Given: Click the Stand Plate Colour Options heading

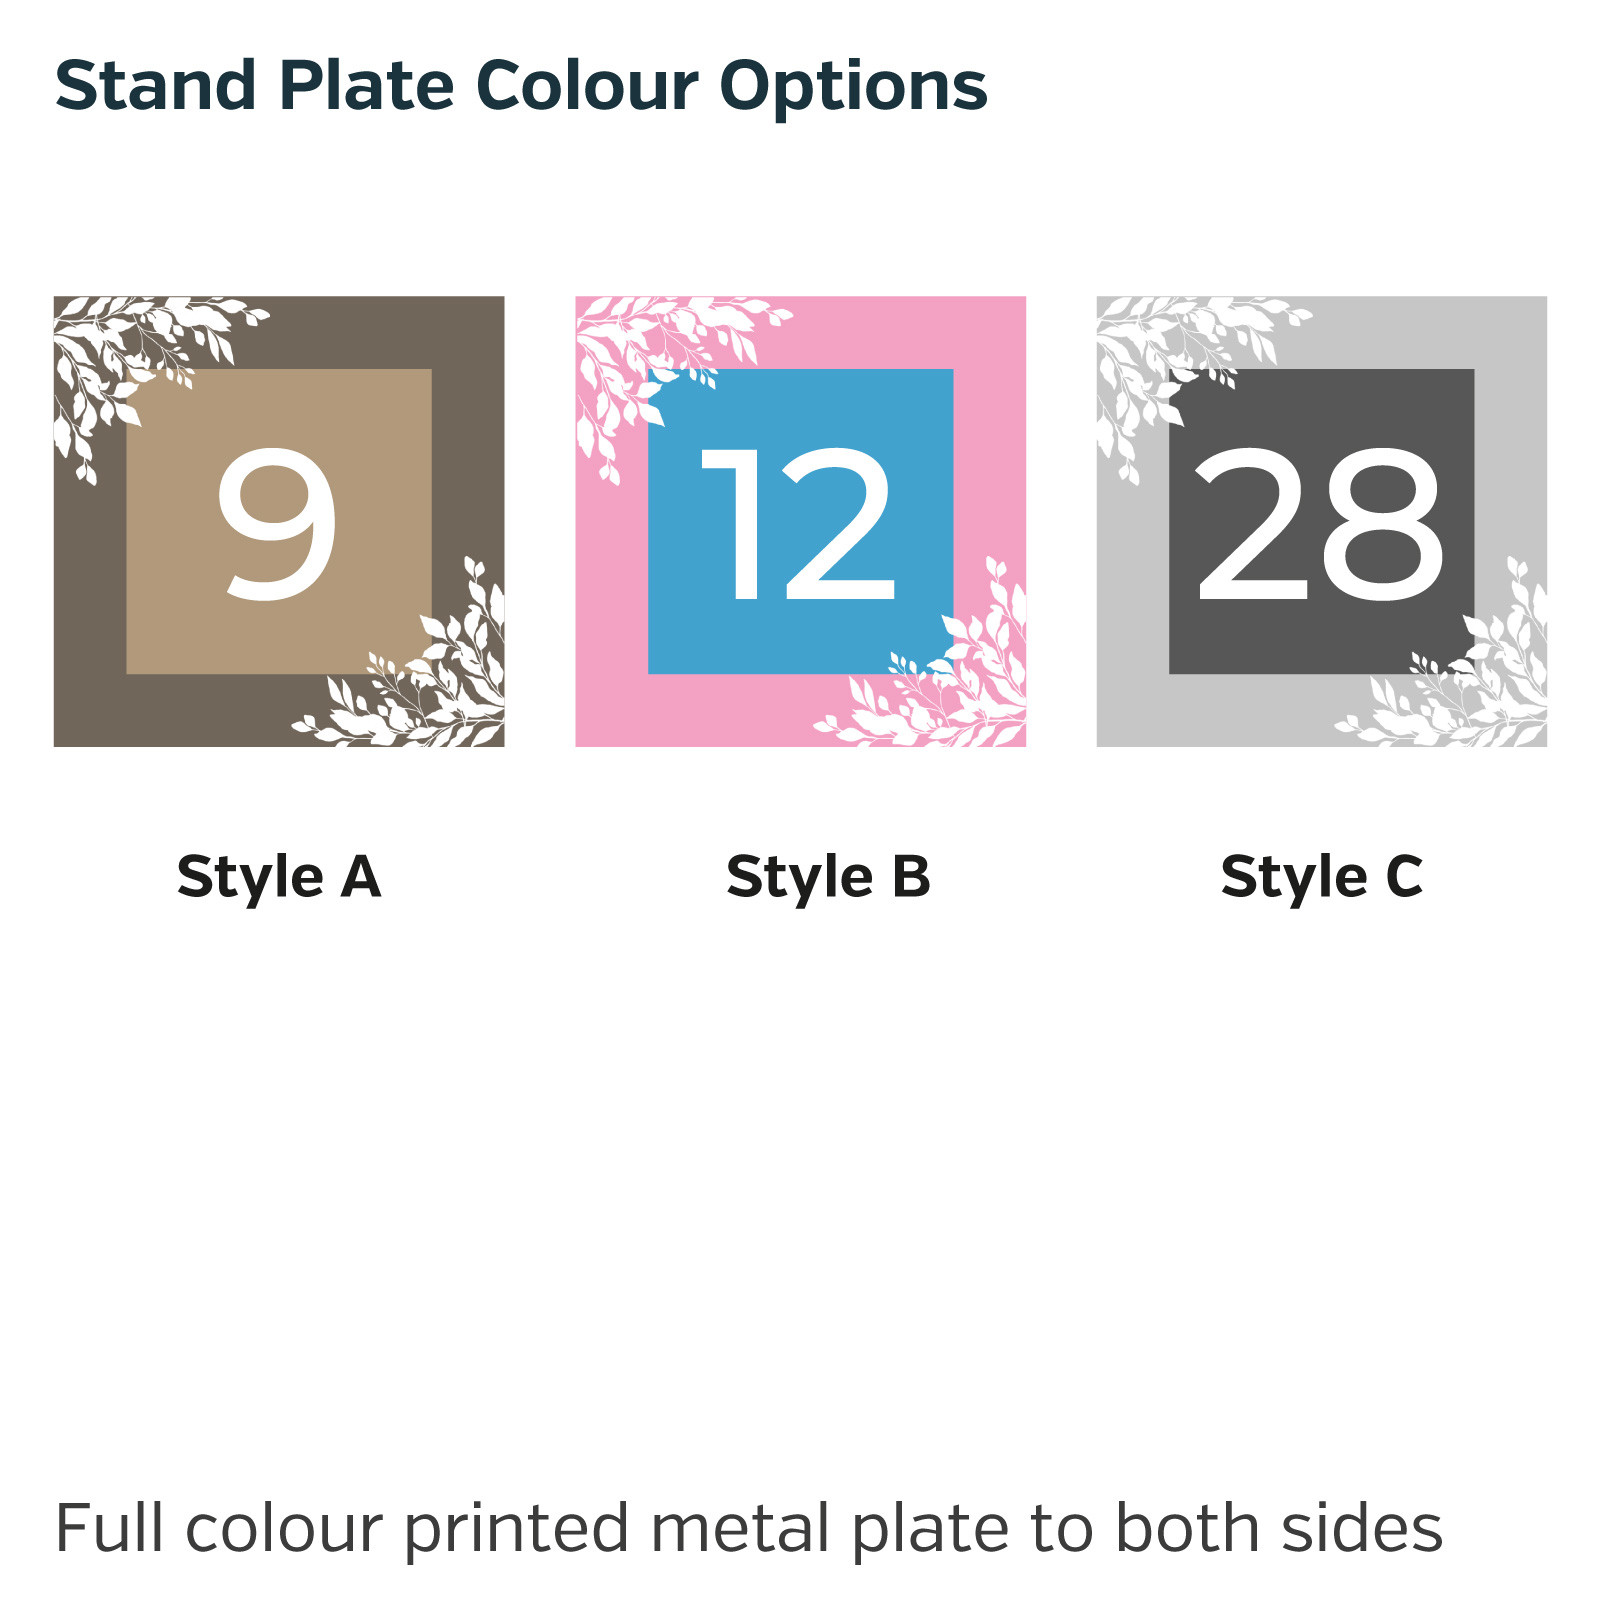Looking at the screenshot, I should pyautogui.click(x=521, y=86).
